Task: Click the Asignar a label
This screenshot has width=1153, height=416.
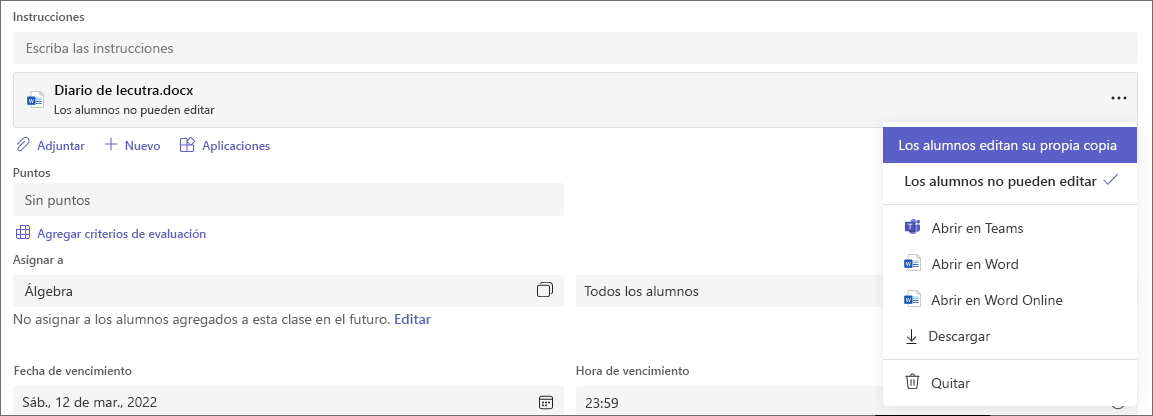Action: [x=38, y=259]
